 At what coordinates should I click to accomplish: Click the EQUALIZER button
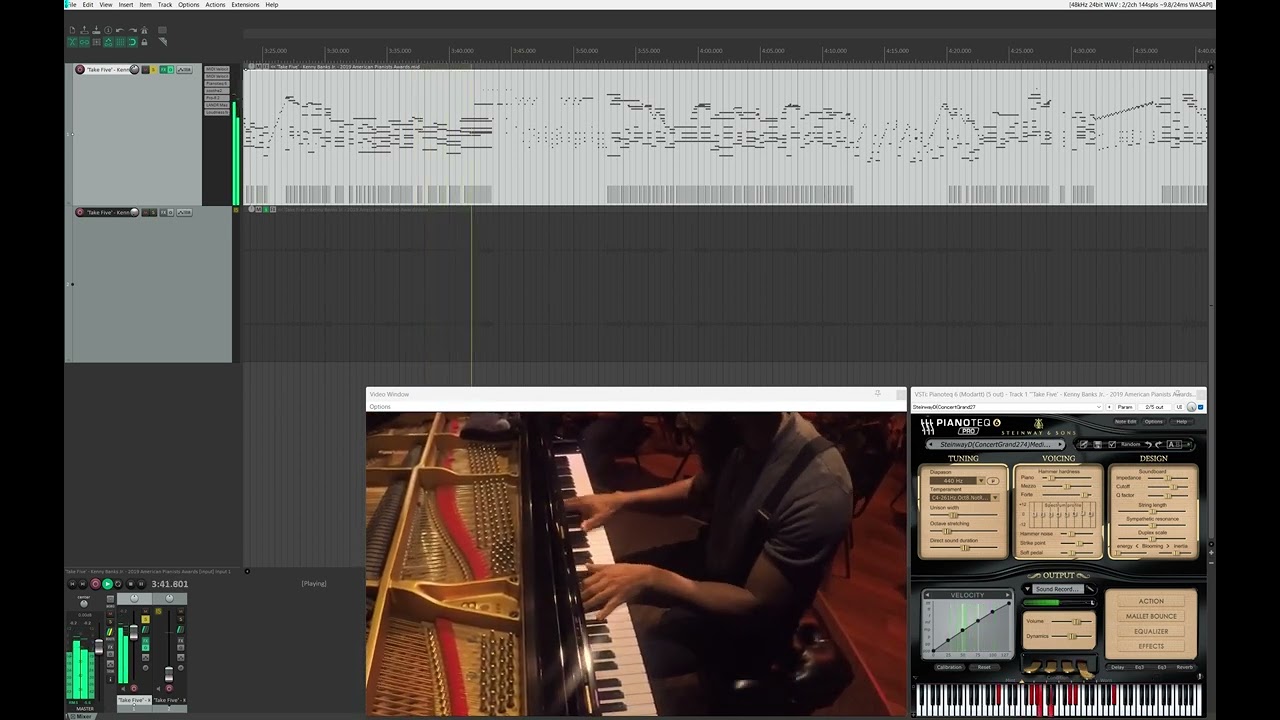pyautogui.click(x=1151, y=631)
